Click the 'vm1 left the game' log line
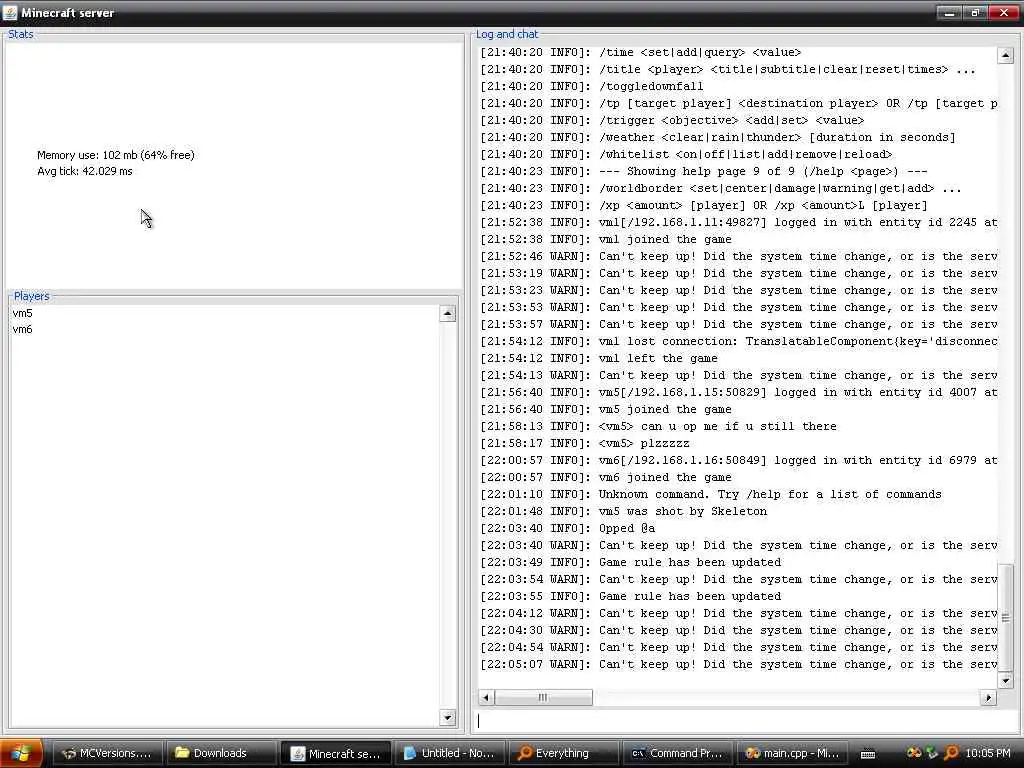Image resolution: width=1024 pixels, height=768 pixels. (x=599, y=358)
